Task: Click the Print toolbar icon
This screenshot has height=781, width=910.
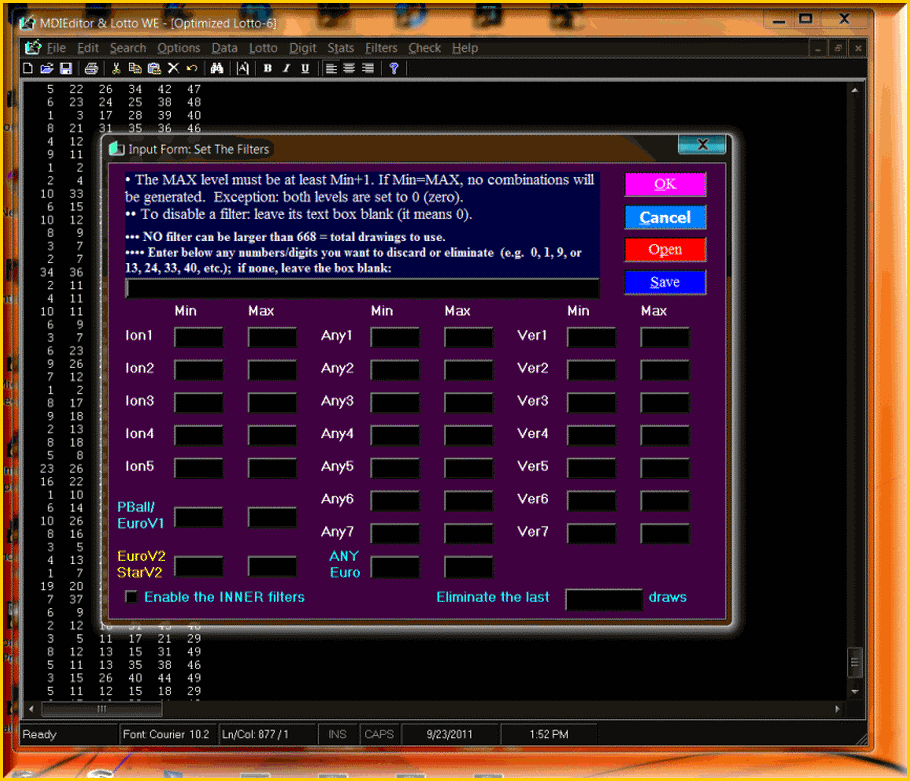Action: (x=91, y=68)
